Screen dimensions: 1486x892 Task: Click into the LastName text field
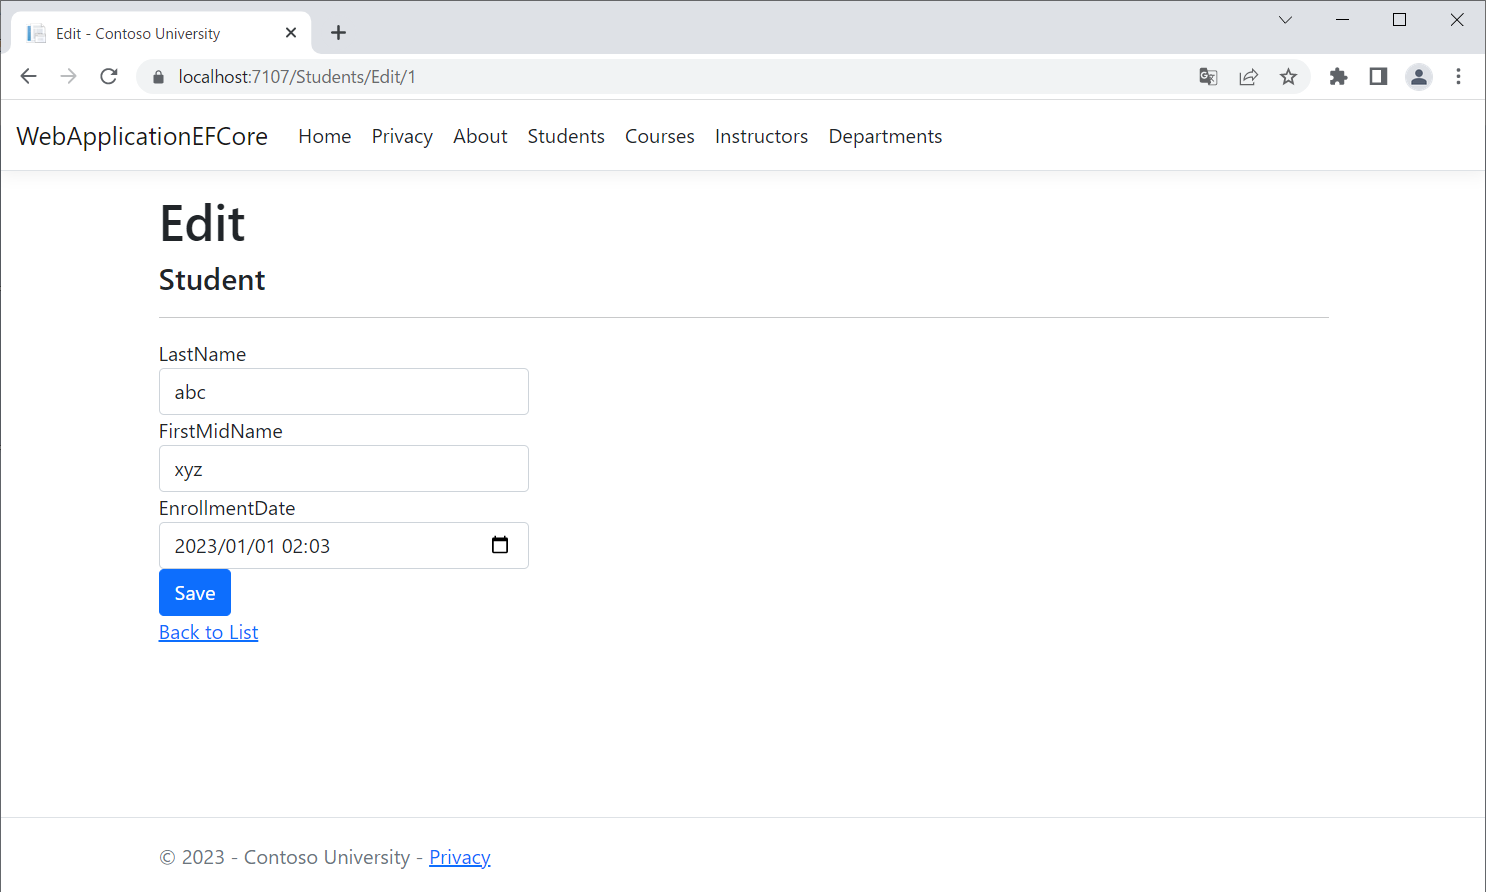[x=343, y=392]
